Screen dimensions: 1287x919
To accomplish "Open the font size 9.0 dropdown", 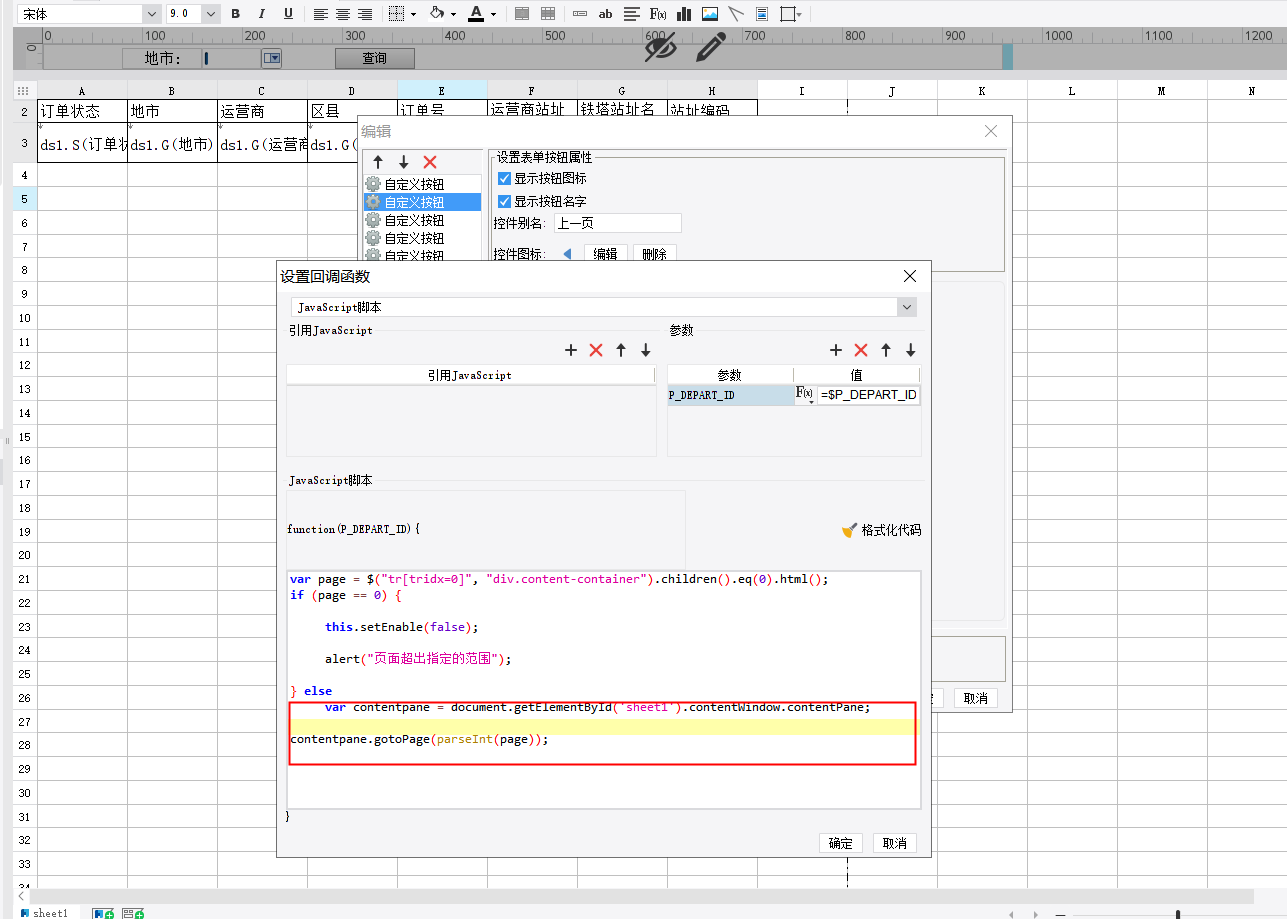I will point(211,14).
